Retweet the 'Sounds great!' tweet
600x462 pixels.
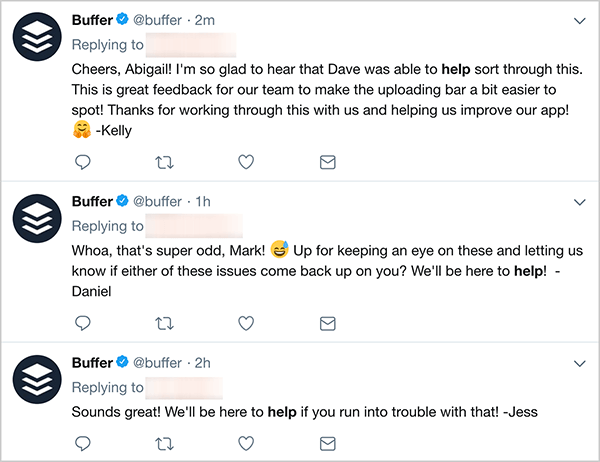tap(165, 444)
